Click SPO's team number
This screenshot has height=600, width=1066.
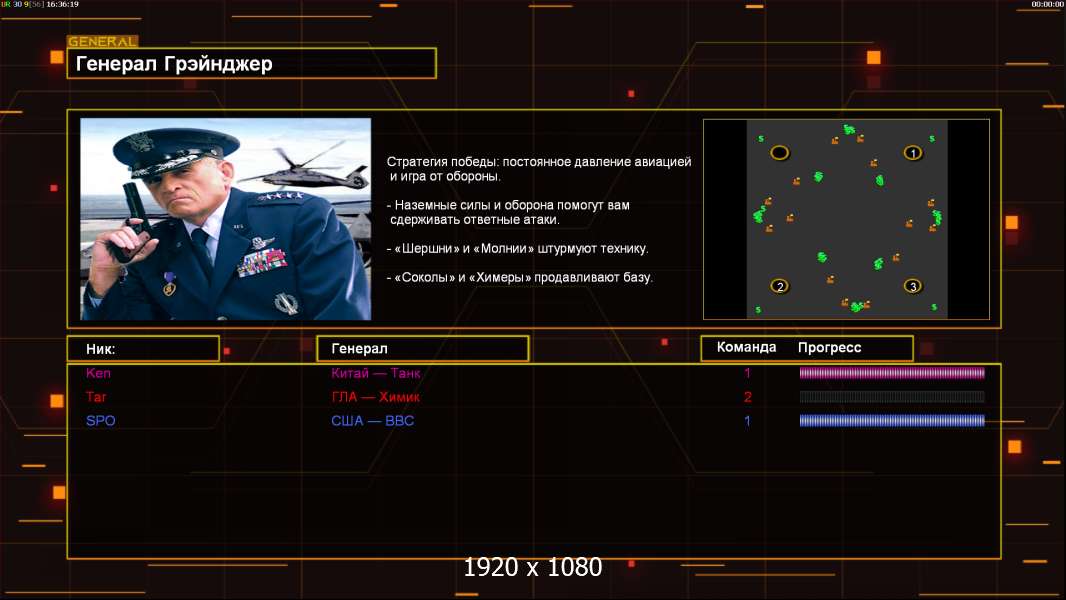coord(747,421)
